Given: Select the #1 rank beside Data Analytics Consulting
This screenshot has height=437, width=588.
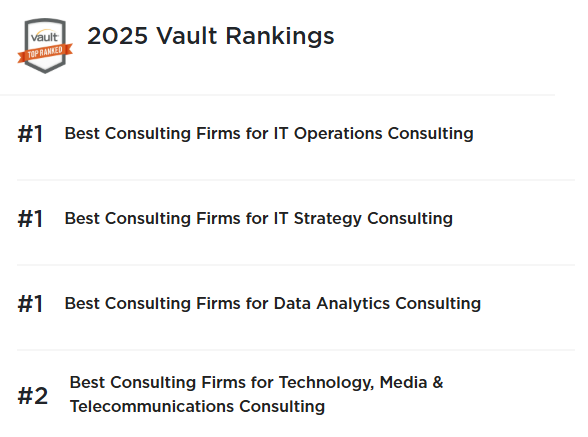Looking at the screenshot, I should 30,304.
